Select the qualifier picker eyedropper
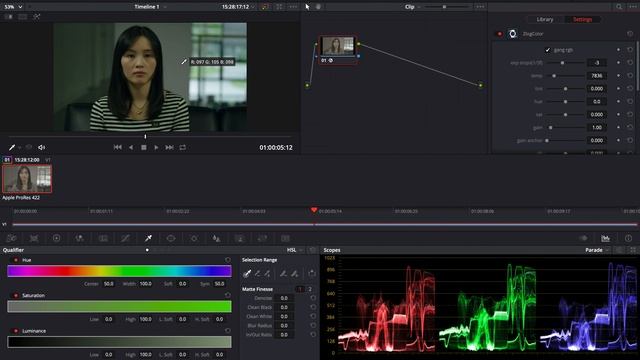 coord(247,273)
